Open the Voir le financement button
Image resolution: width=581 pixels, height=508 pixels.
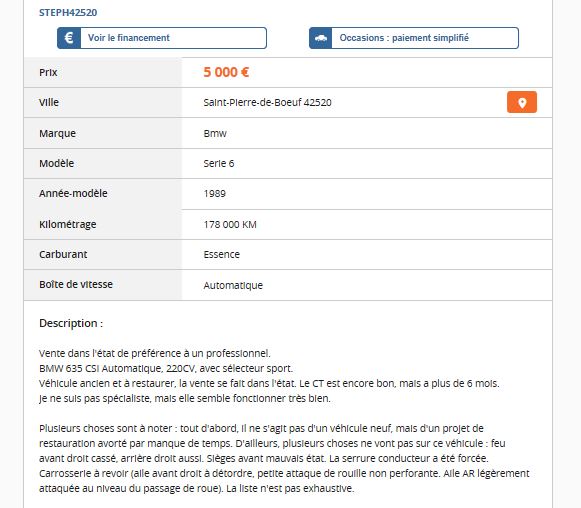[162, 38]
